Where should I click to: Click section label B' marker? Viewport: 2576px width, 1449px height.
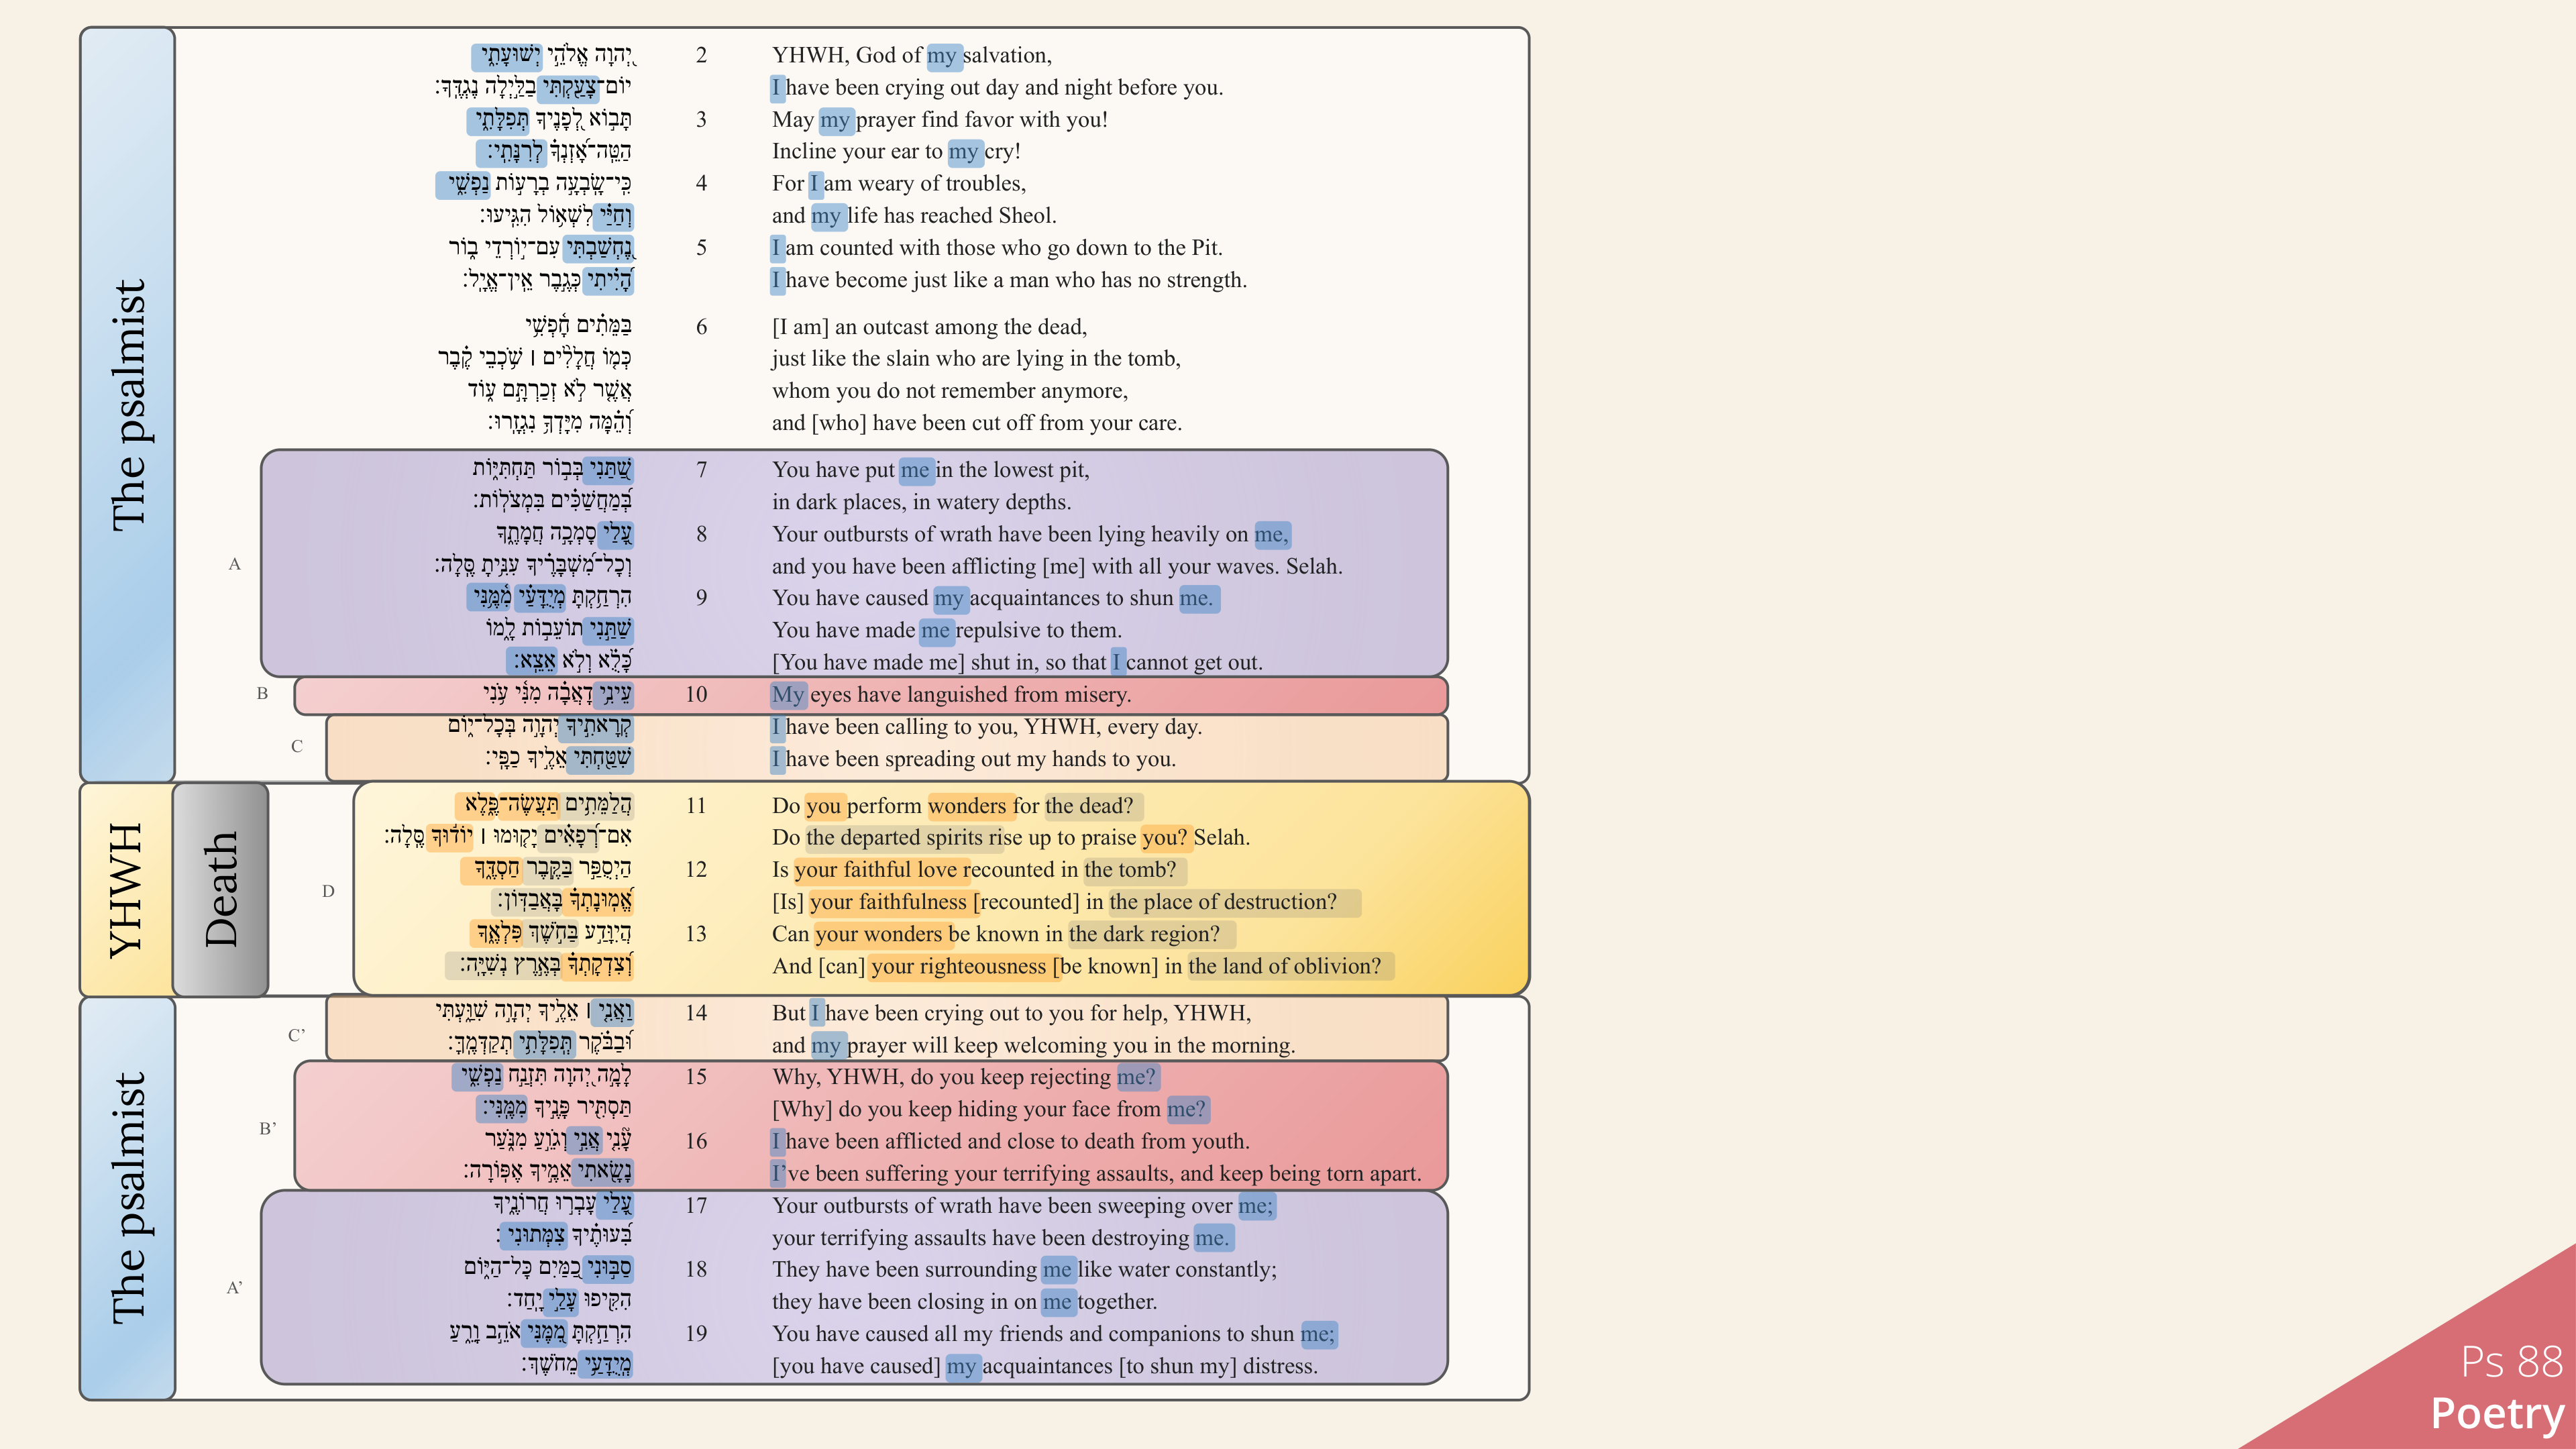point(268,1128)
